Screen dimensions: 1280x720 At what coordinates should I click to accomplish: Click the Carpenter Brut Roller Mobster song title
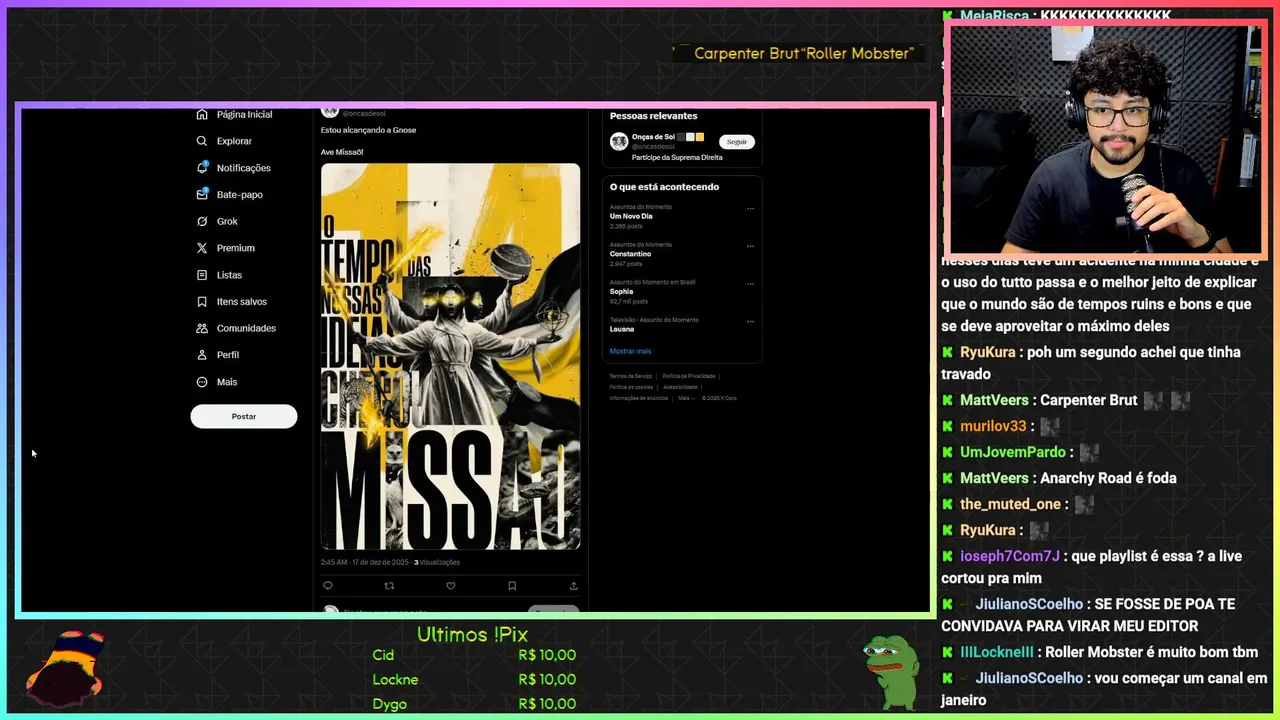pyautogui.click(x=804, y=53)
